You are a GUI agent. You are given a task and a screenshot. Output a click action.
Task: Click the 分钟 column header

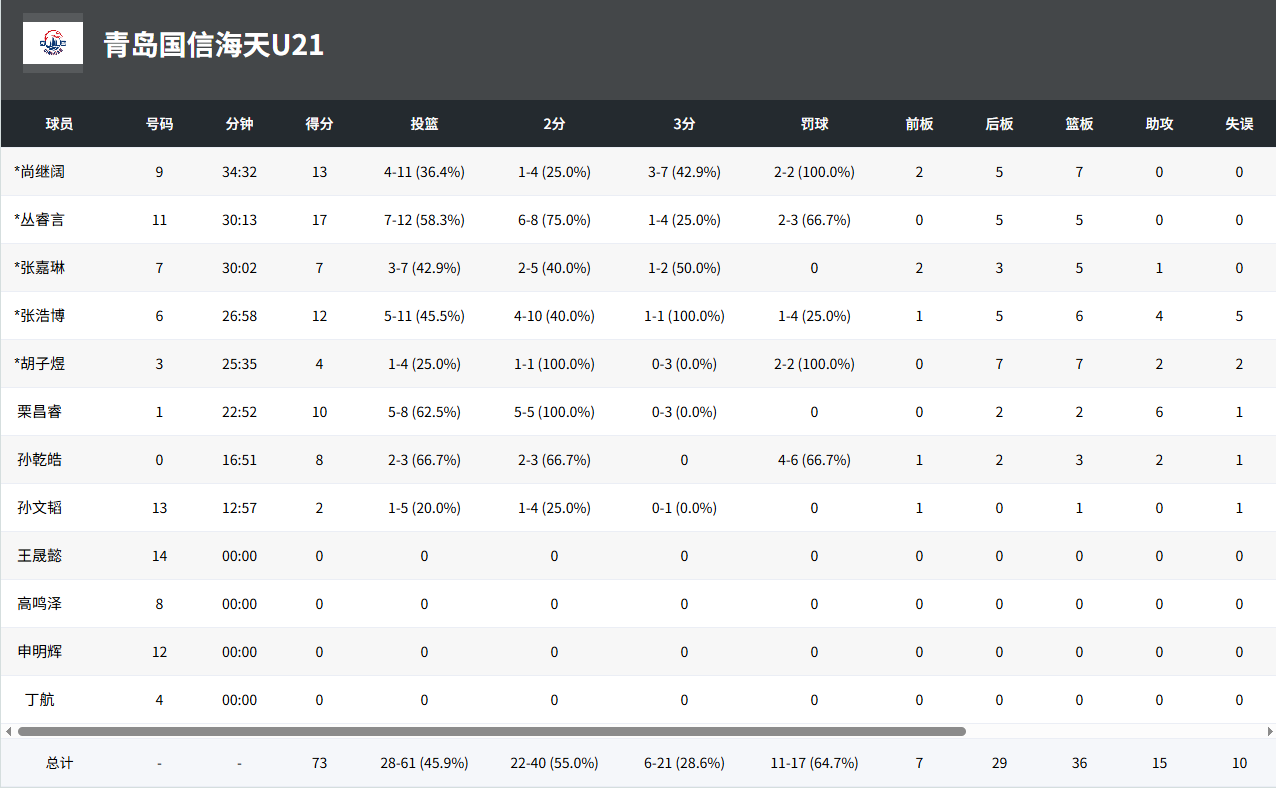coord(239,124)
